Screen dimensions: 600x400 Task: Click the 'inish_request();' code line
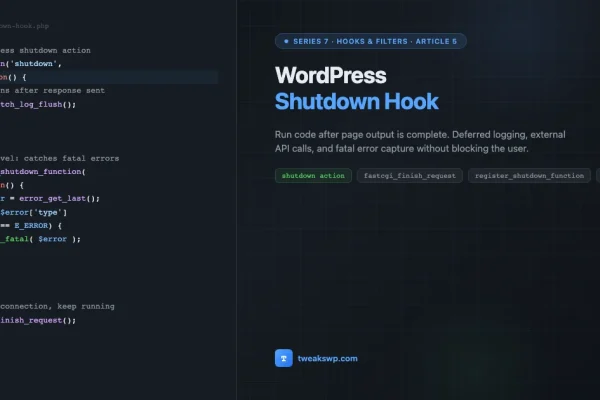tap(38, 320)
